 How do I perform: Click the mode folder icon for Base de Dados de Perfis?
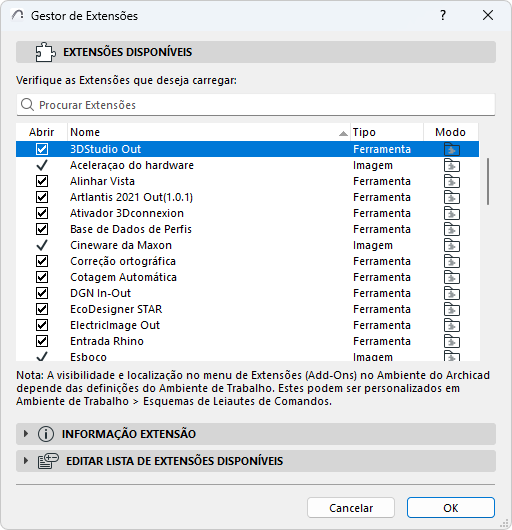[452, 229]
